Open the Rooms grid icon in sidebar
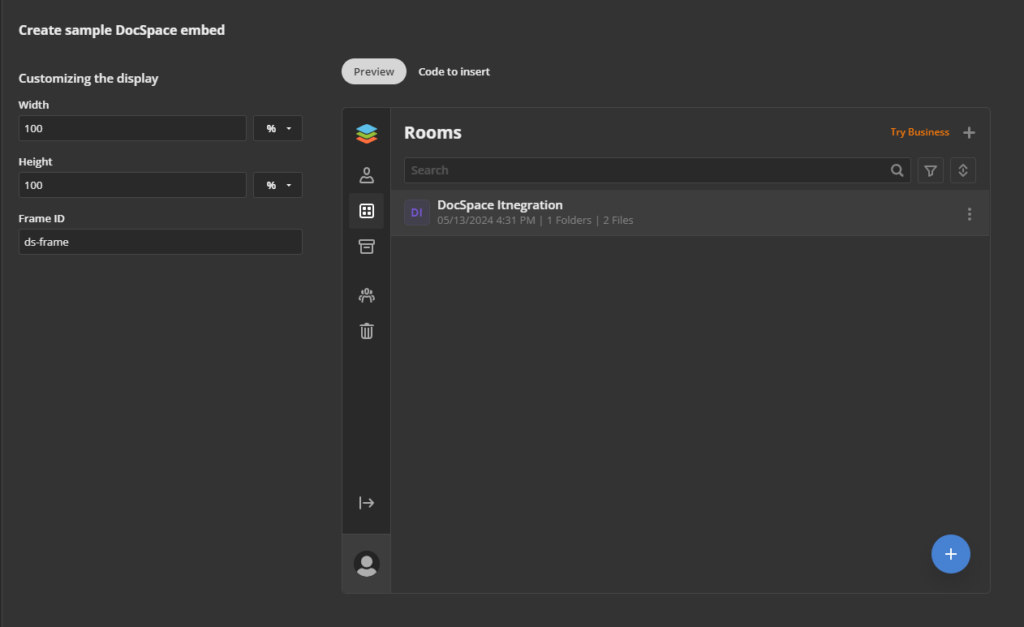This screenshot has height=627, width=1024. coord(366,211)
